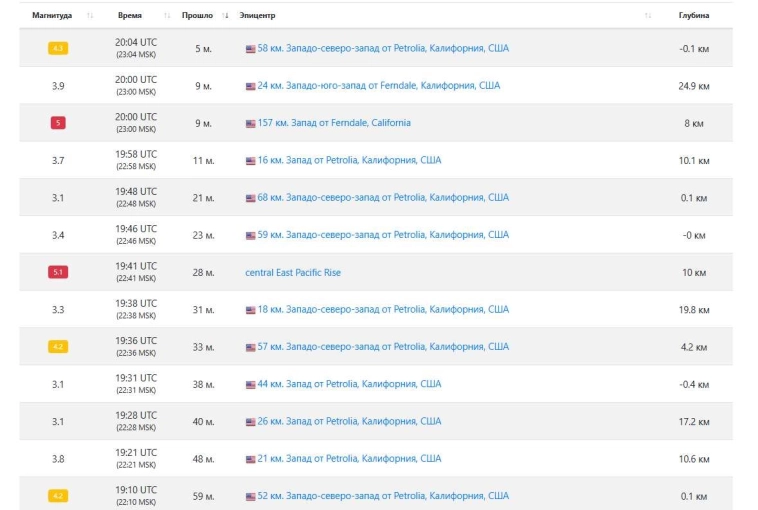The width and height of the screenshot is (758, 510).
Task: Toggle sort arrow beside Прошло header
Action: pos(226,16)
